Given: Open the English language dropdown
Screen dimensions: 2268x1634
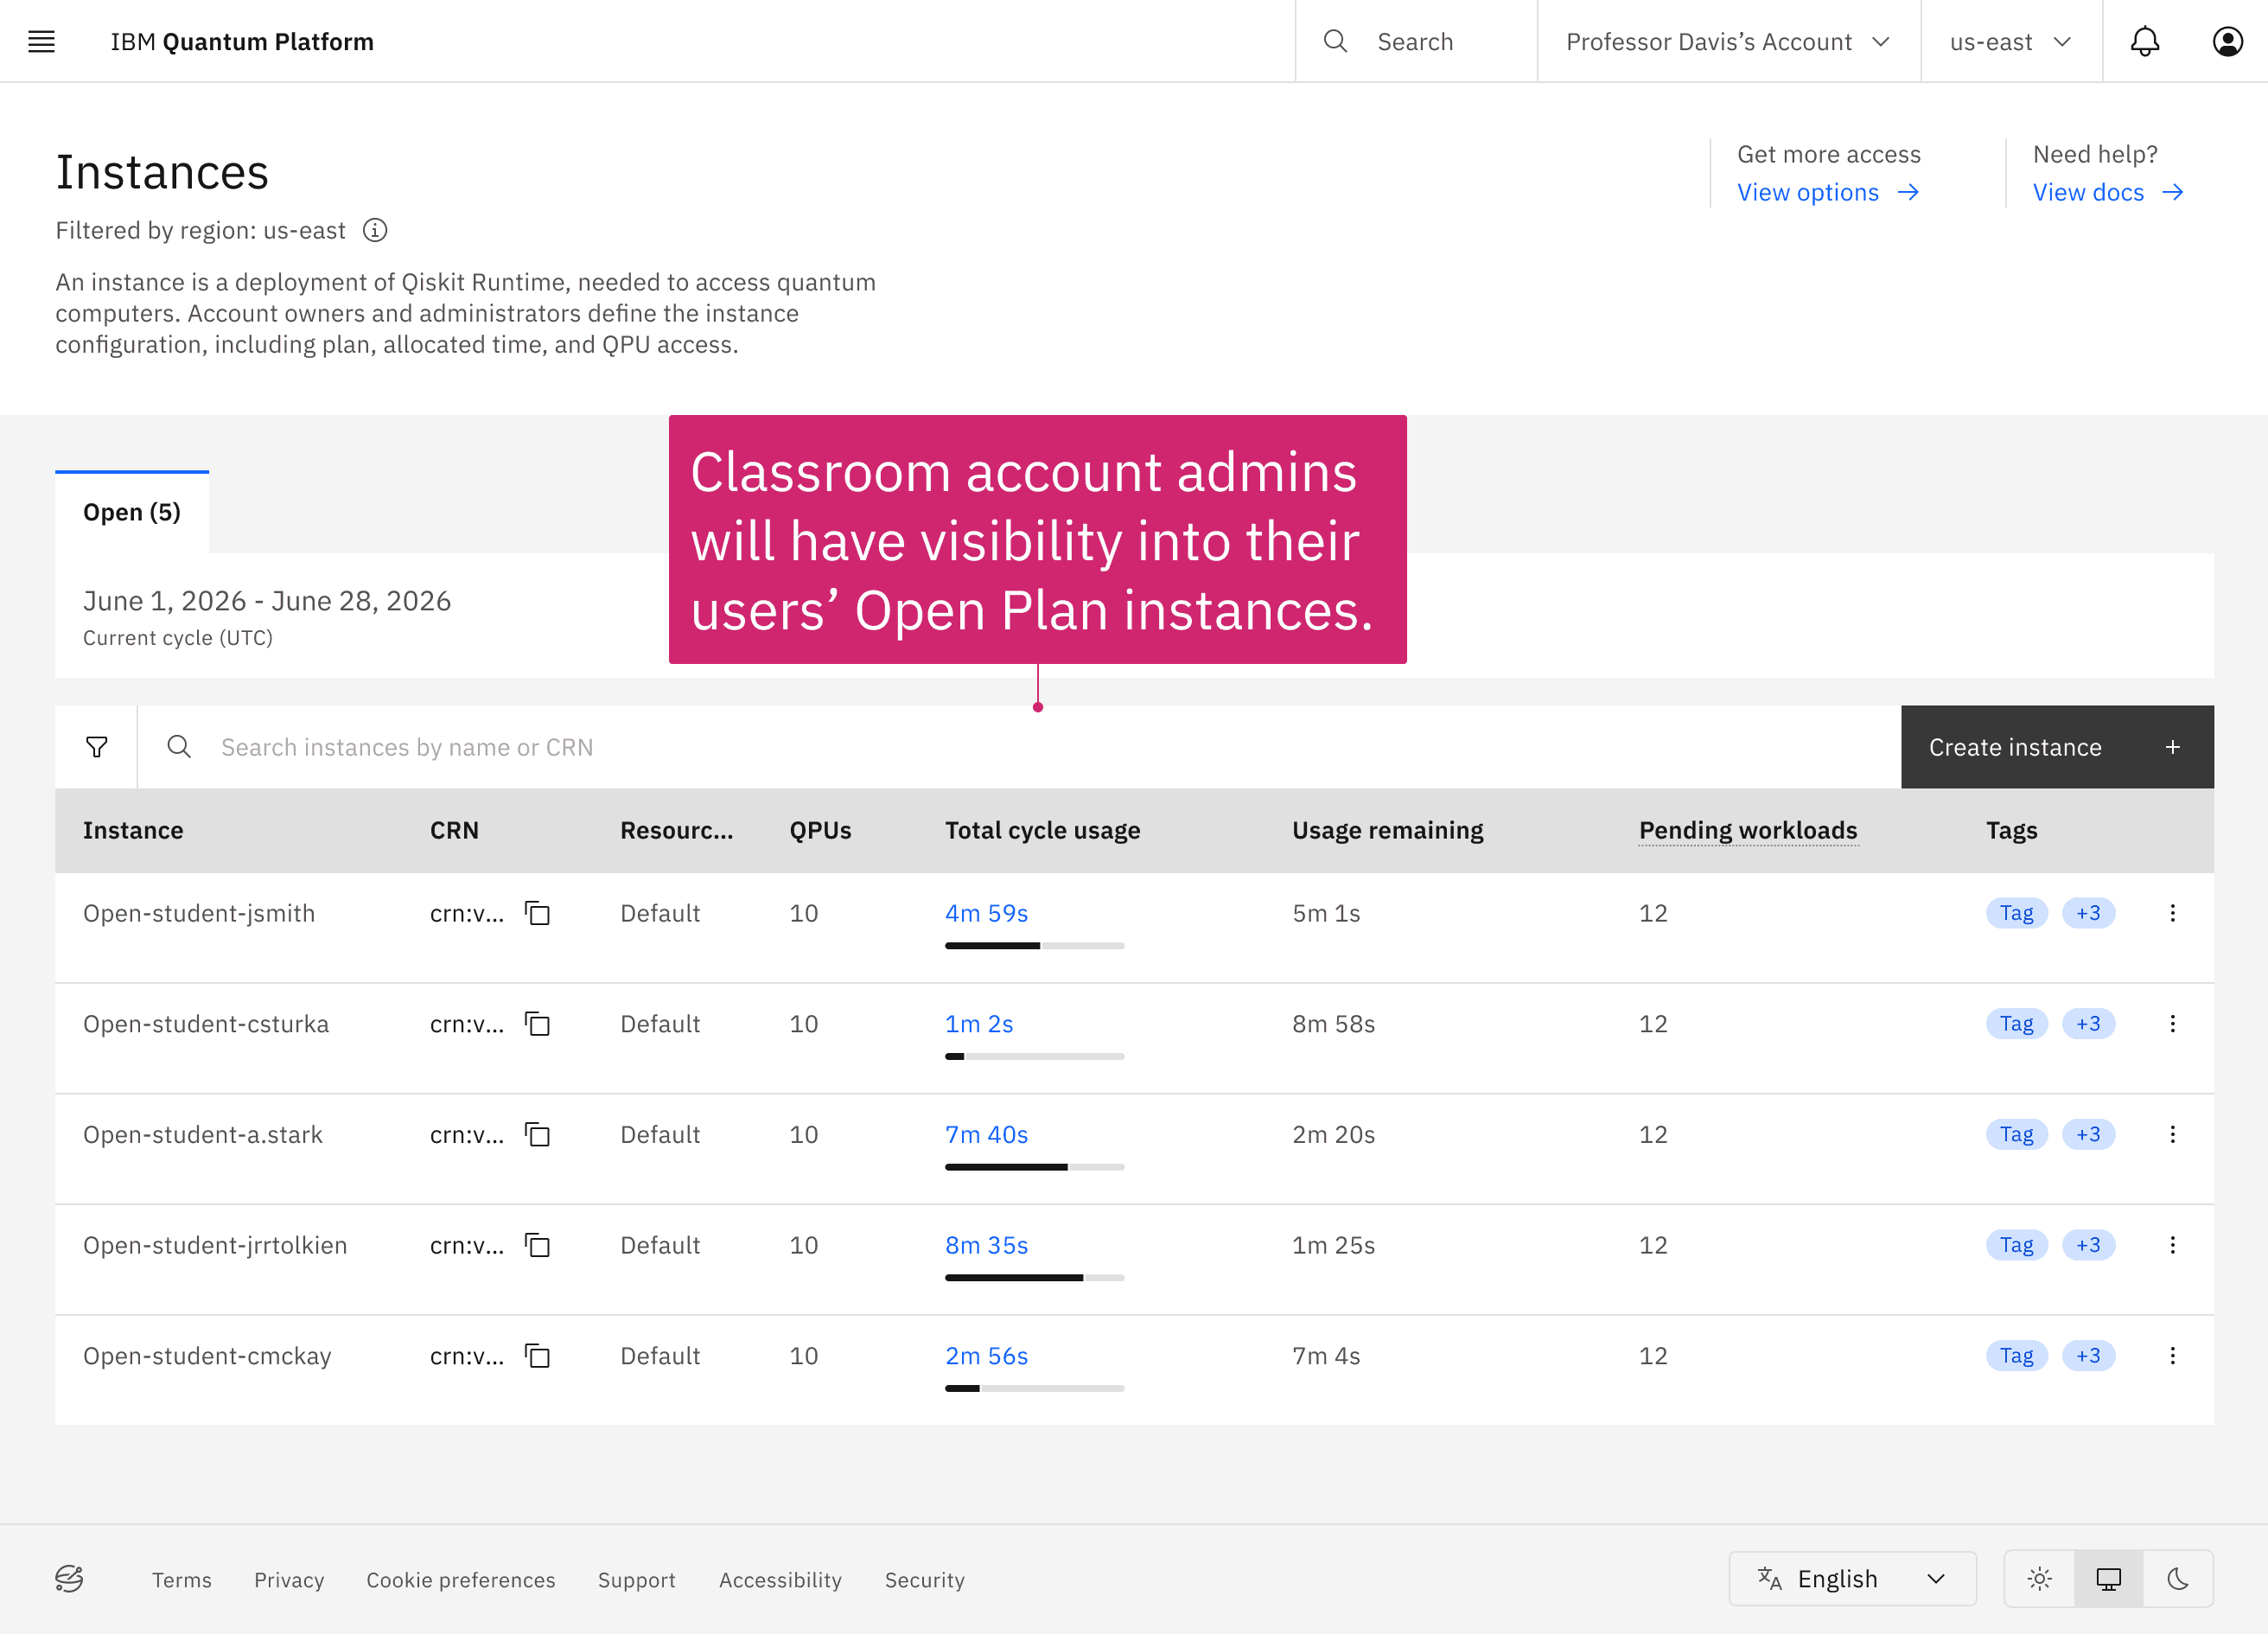Looking at the screenshot, I should pos(1851,1579).
